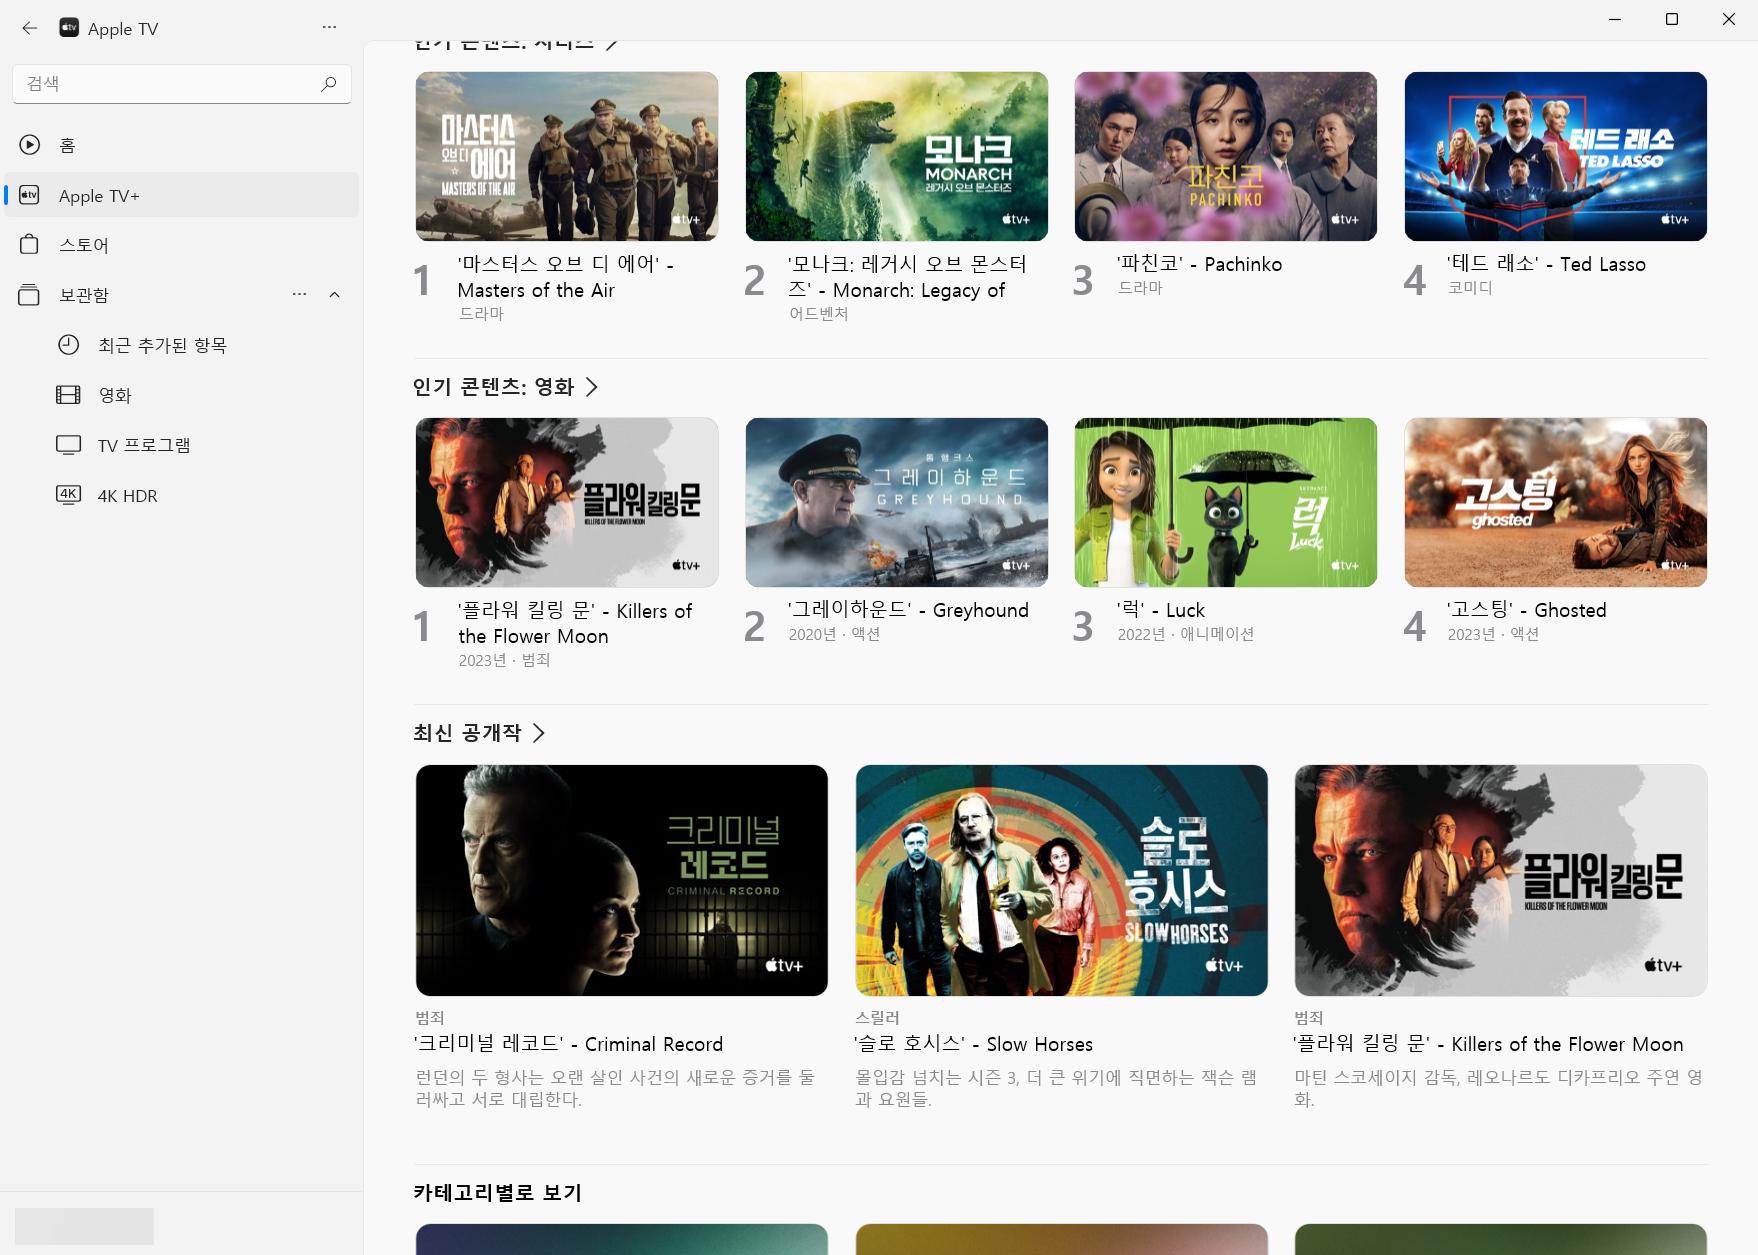Go to the 홈 menu item
This screenshot has height=1255, width=1758.
[x=181, y=145]
